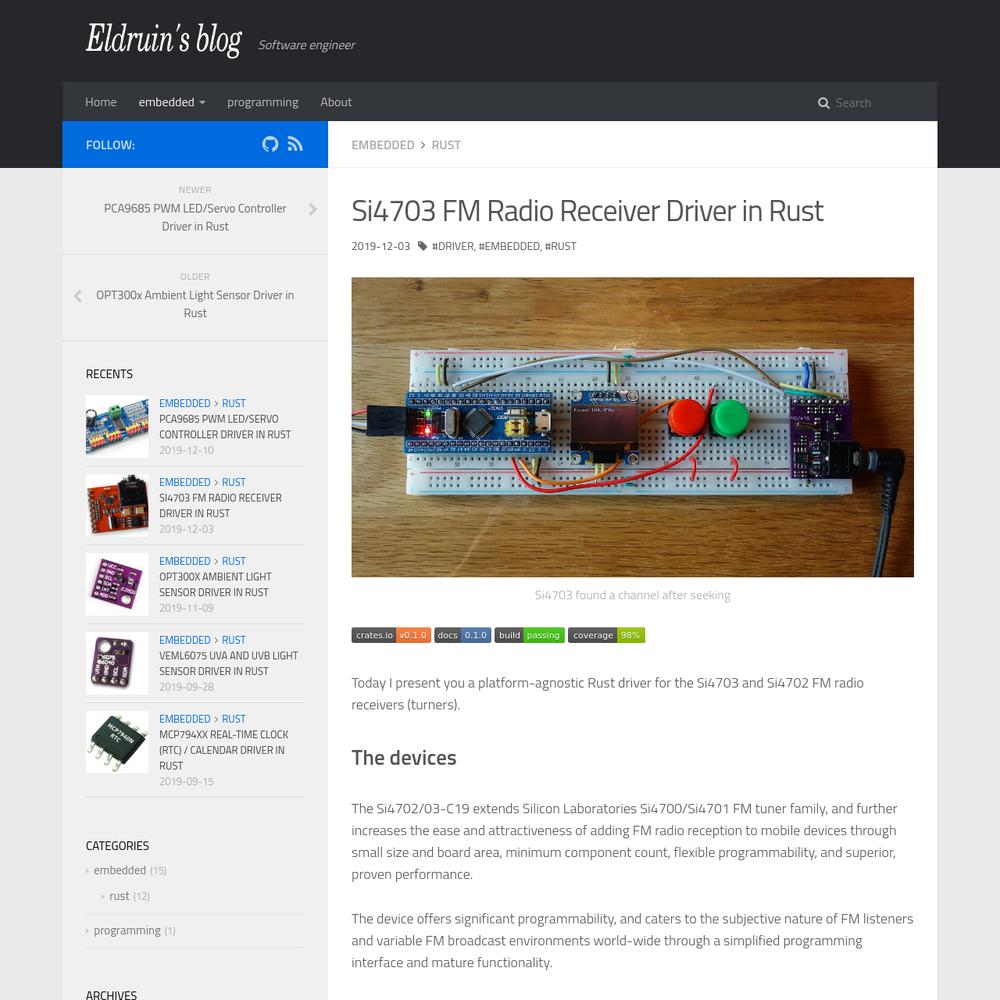This screenshot has height=1000, width=1000.
Task: Click the CATEGORIES sidebar heading
Action: (x=117, y=846)
